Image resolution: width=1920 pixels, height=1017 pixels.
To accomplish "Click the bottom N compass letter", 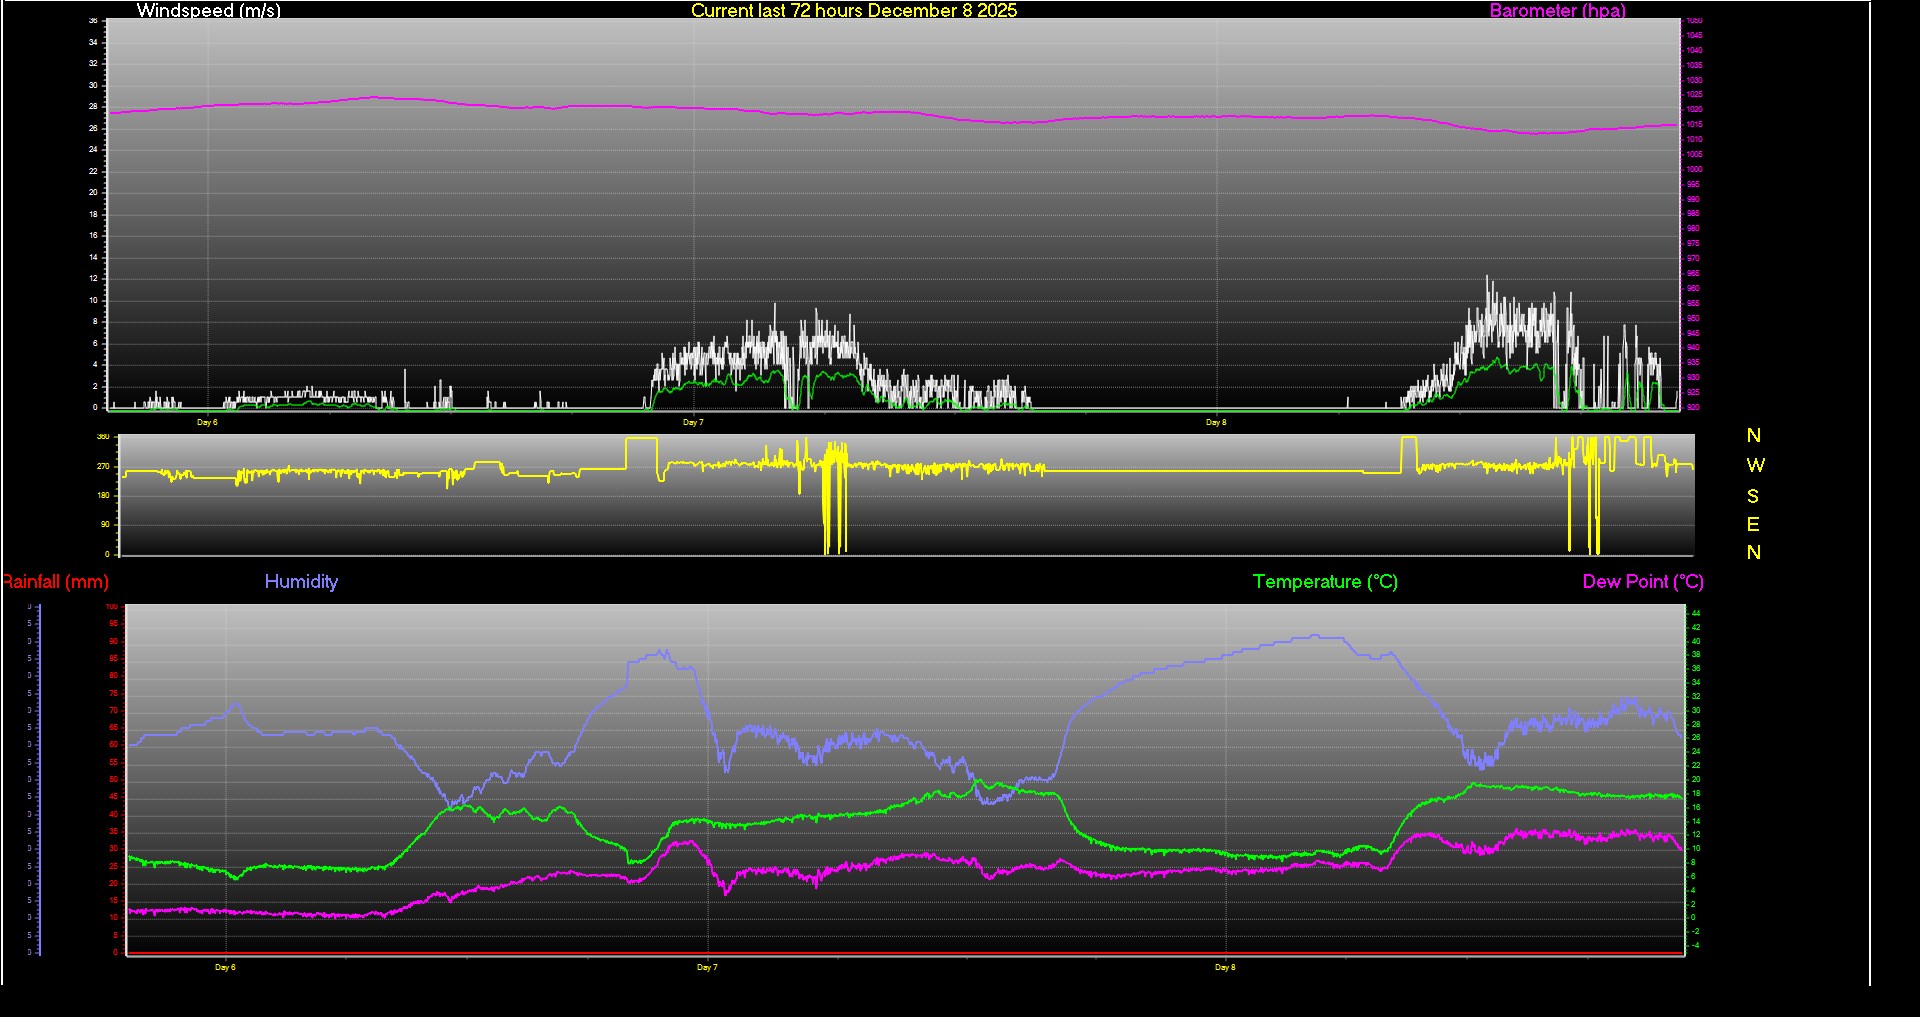I will click(x=1753, y=553).
